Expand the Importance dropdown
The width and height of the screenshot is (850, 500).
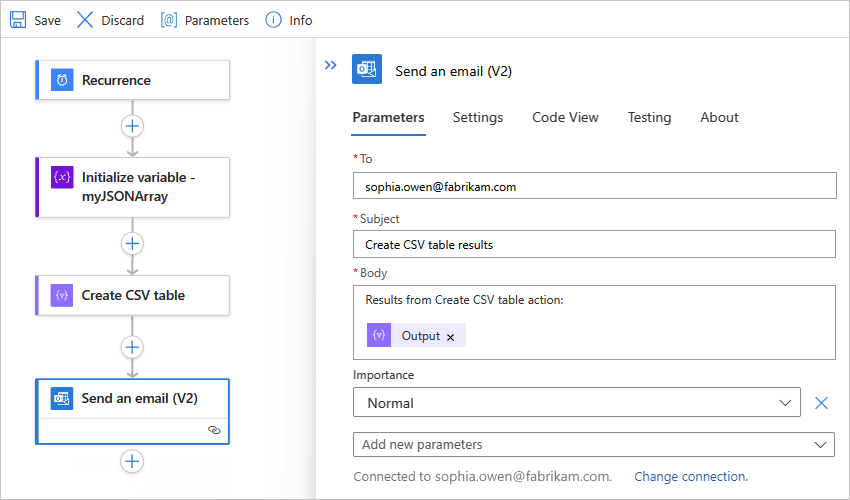tap(783, 403)
